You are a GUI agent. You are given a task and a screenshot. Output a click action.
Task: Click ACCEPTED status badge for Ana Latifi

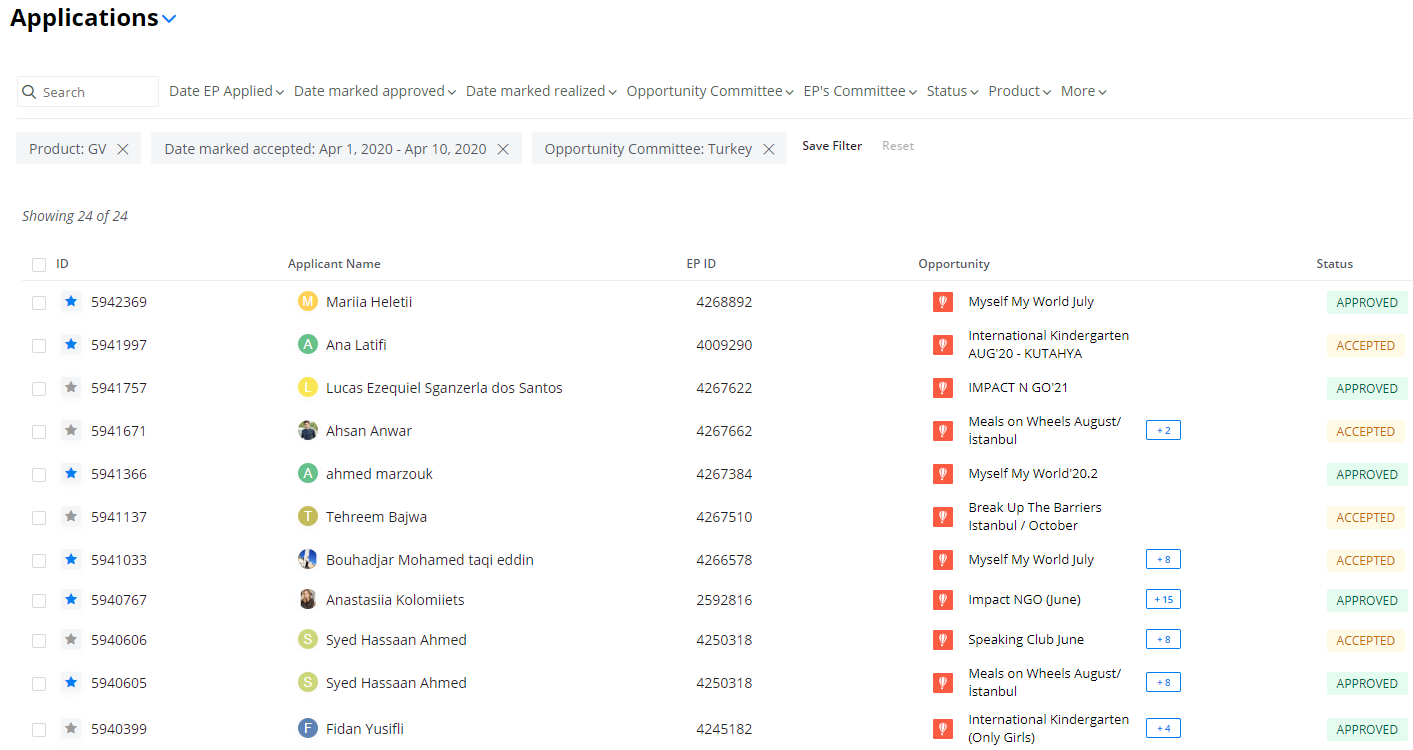pyautogui.click(x=1365, y=345)
